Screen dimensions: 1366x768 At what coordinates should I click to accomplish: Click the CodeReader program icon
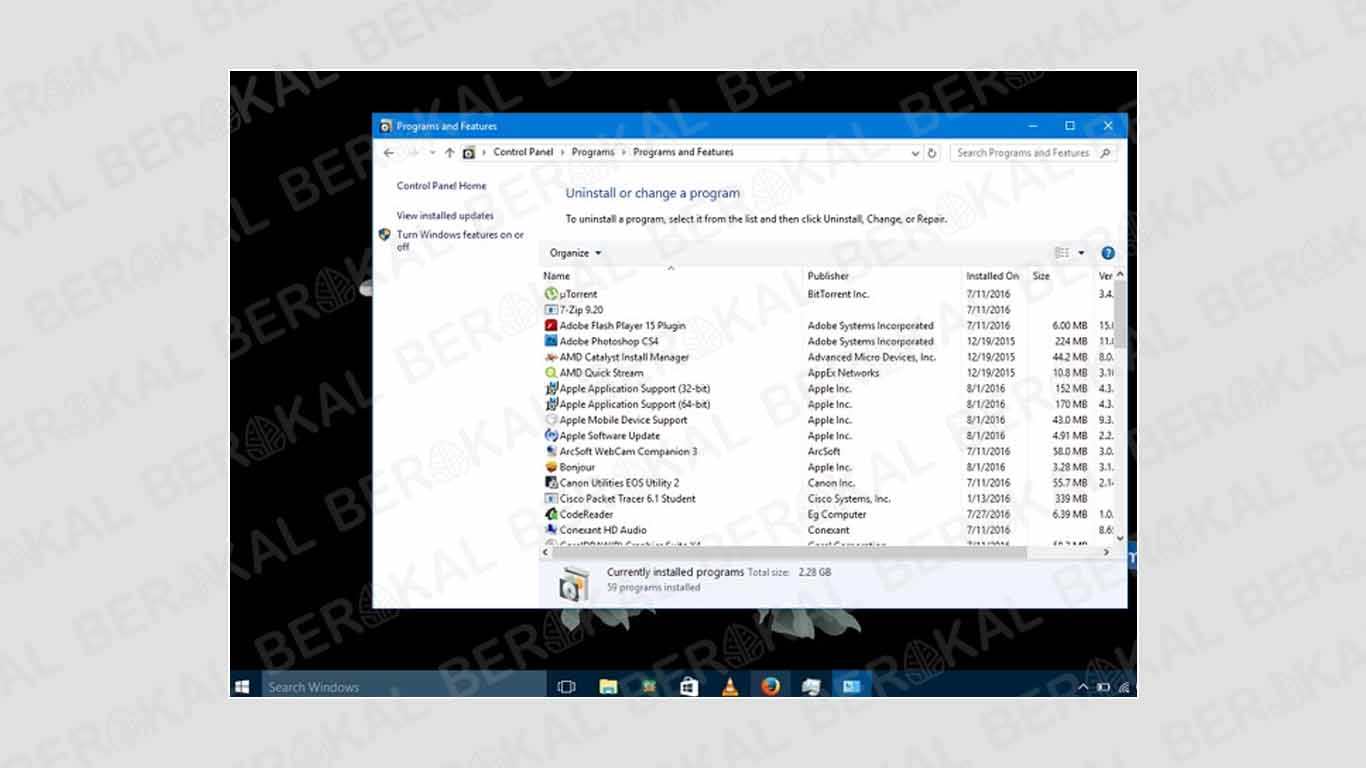click(x=551, y=514)
